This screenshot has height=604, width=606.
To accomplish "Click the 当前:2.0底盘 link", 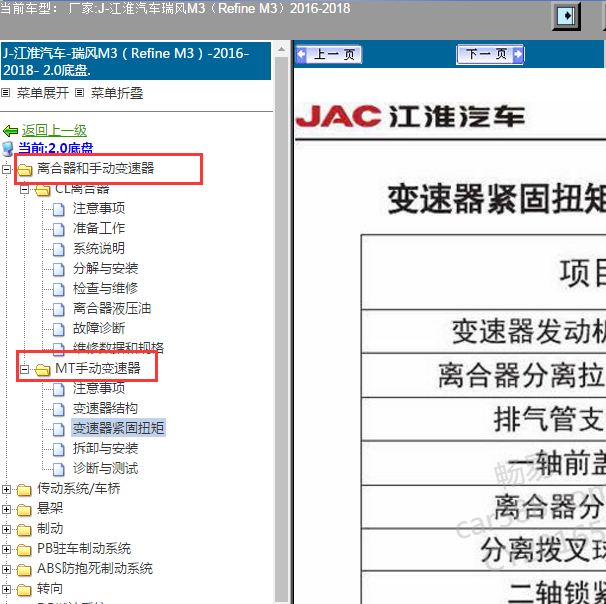I will click(x=56, y=148).
